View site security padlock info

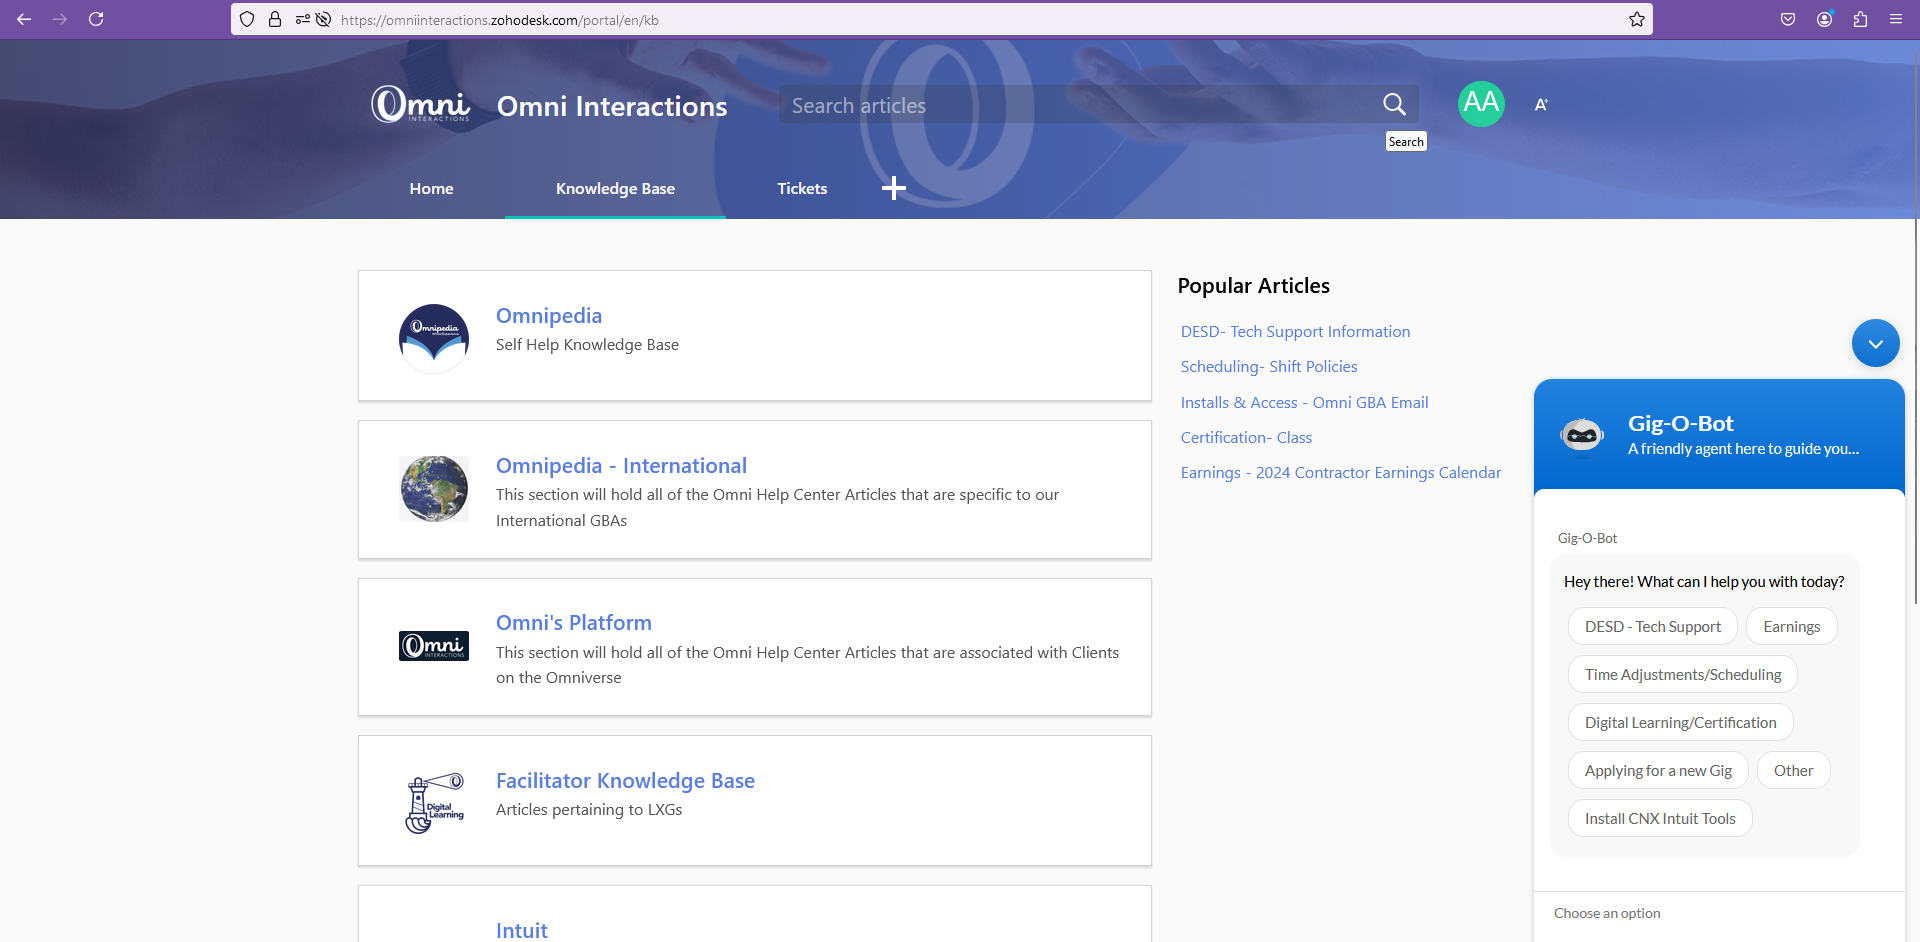tap(275, 19)
